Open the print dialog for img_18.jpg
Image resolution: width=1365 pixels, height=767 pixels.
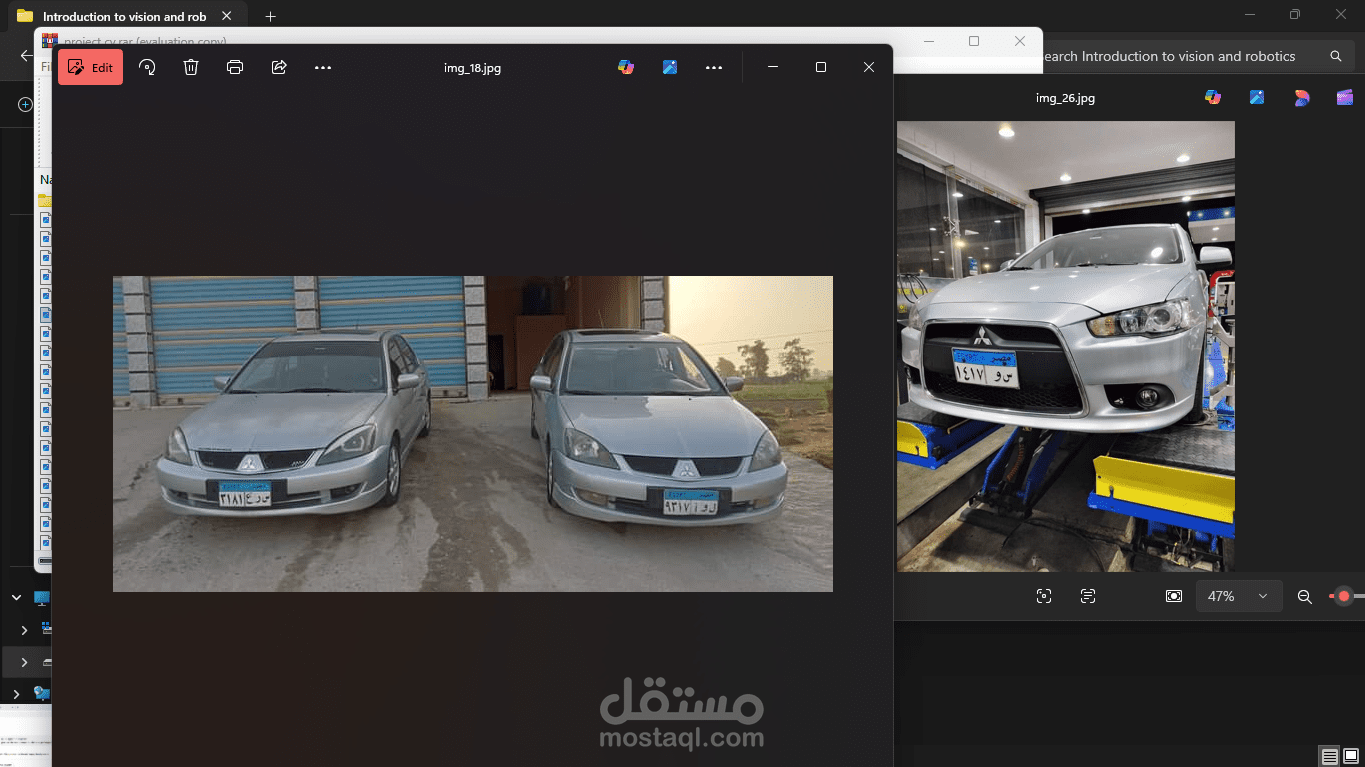pyautogui.click(x=235, y=67)
